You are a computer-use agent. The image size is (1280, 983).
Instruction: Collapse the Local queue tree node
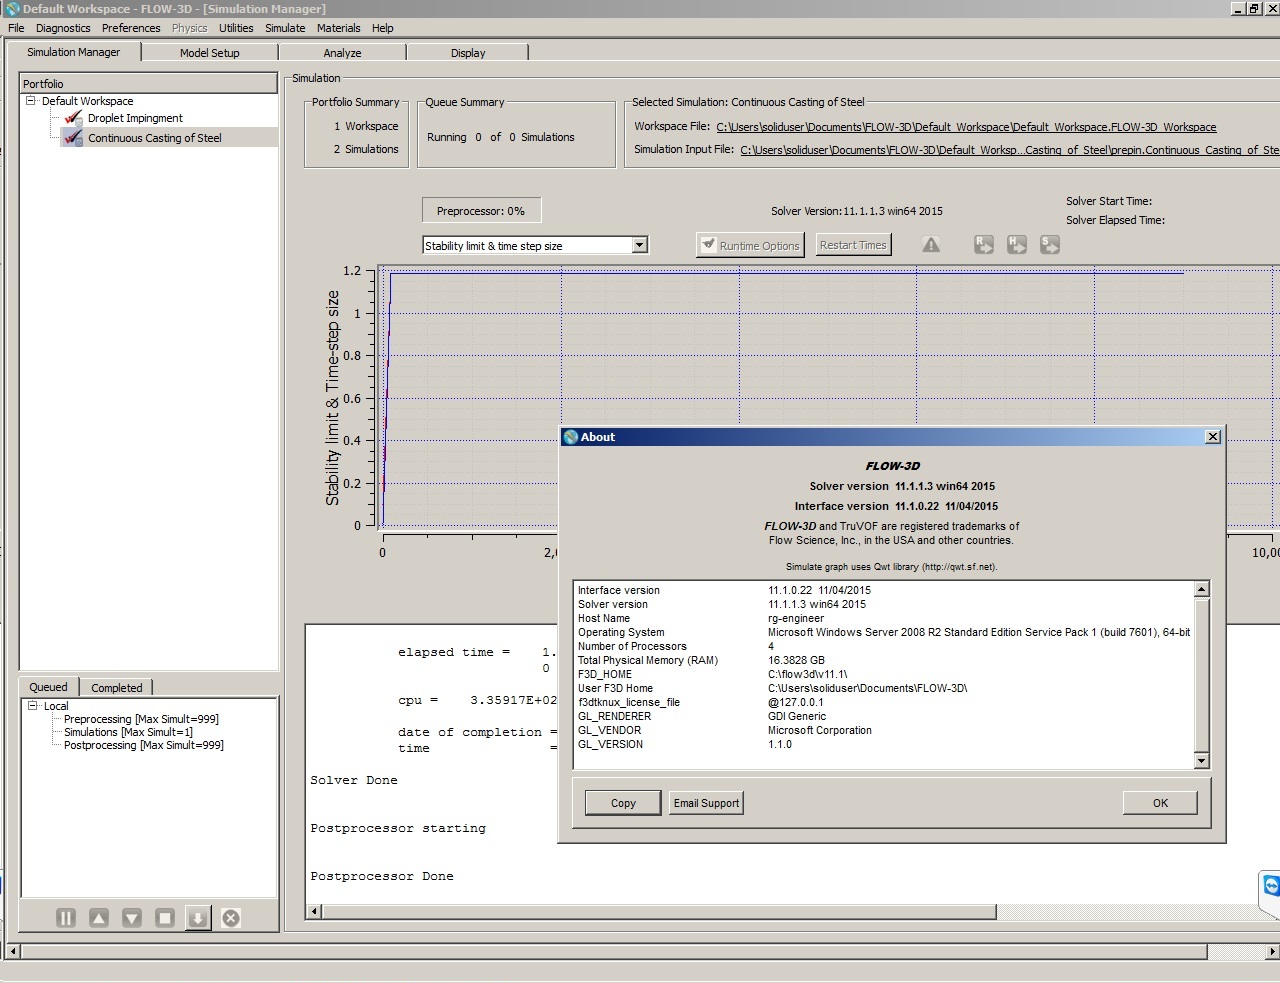tap(33, 706)
